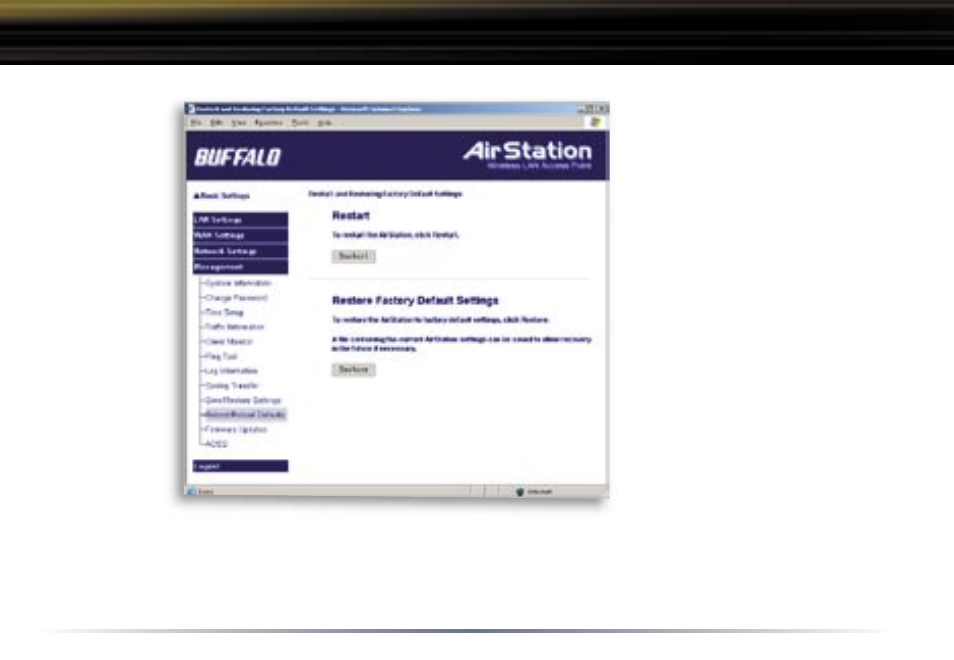Select System Information in Management tree
The width and height of the screenshot is (954, 660).
click(x=238, y=283)
